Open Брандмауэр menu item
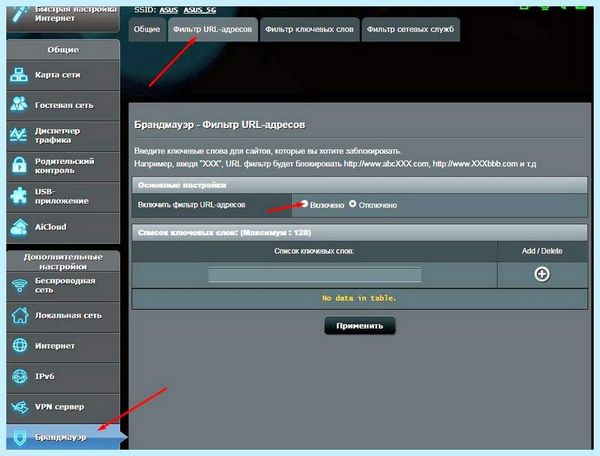Image resolution: width=600 pixels, height=456 pixels. coord(63,437)
